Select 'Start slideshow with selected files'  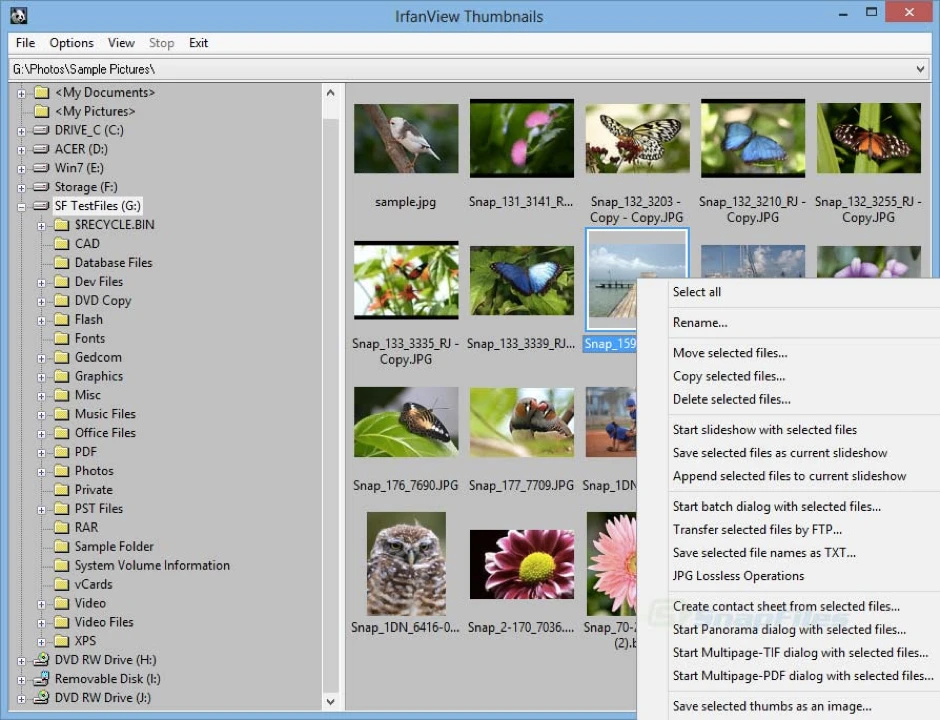(x=764, y=430)
